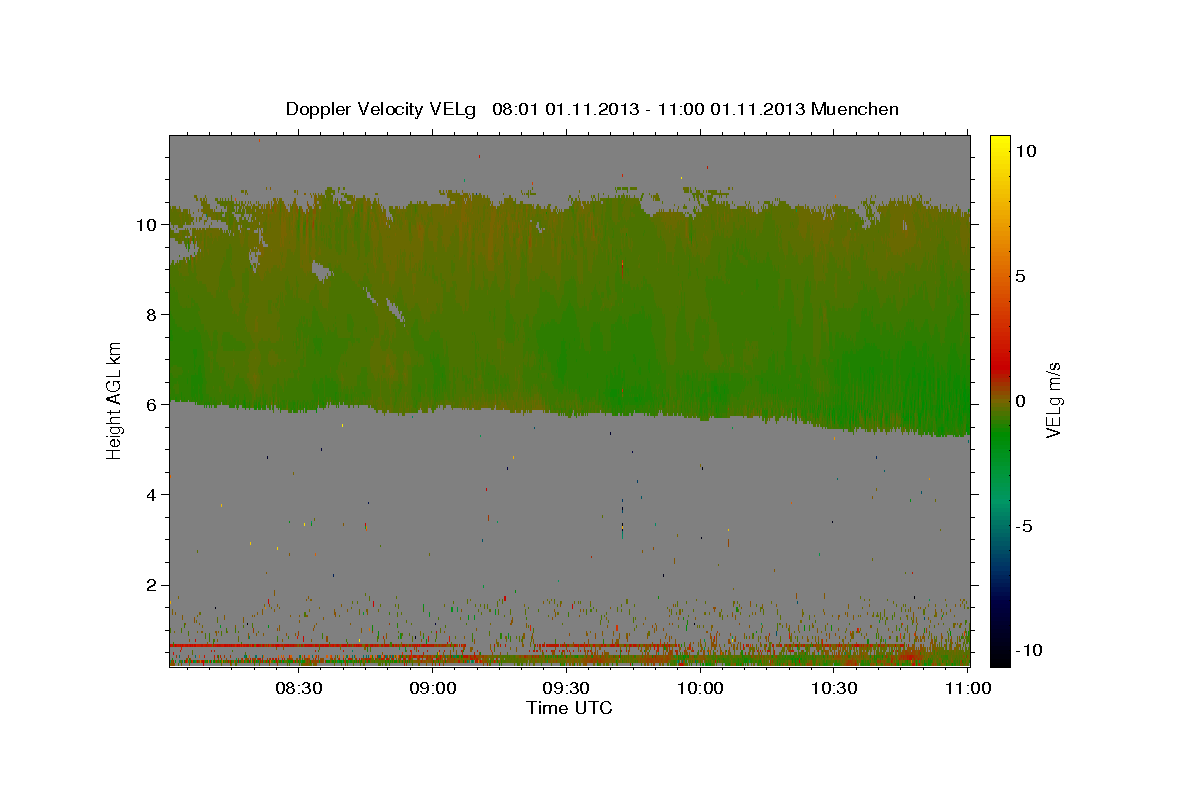Screen dimensions: 1200x800
Task: Click the green cloud layer in the plot
Action: coord(570,310)
